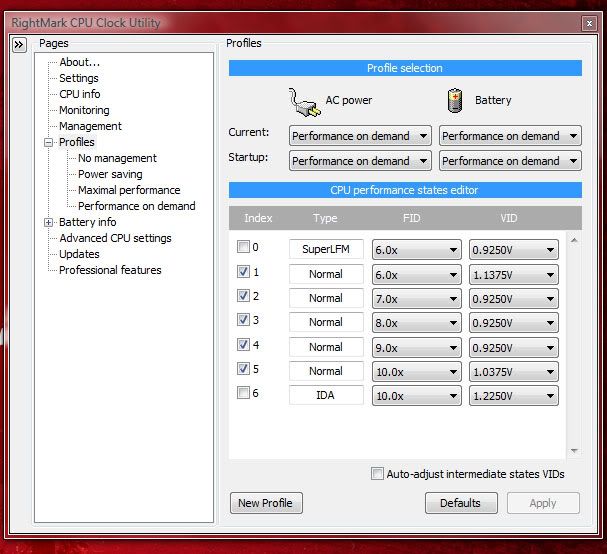Select the Management page
The height and width of the screenshot is (554, 607).
coord(90,126)
